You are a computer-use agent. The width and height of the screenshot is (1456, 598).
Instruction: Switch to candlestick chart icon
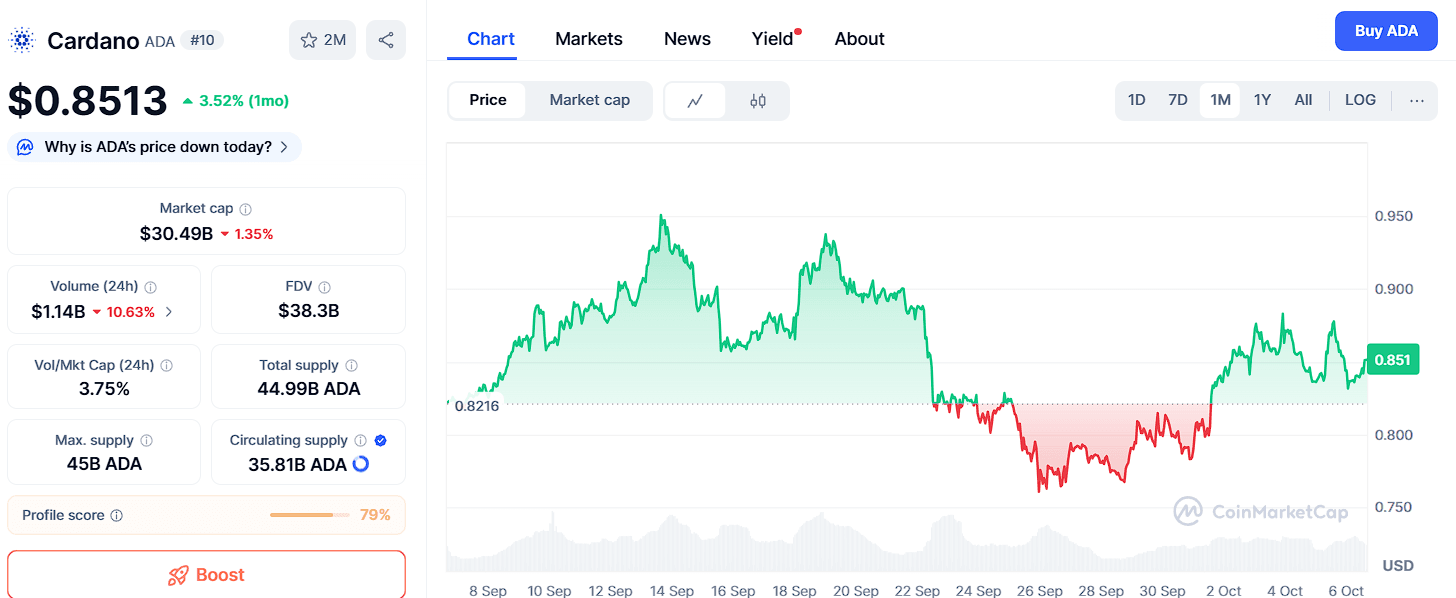[x=758, y=100]
